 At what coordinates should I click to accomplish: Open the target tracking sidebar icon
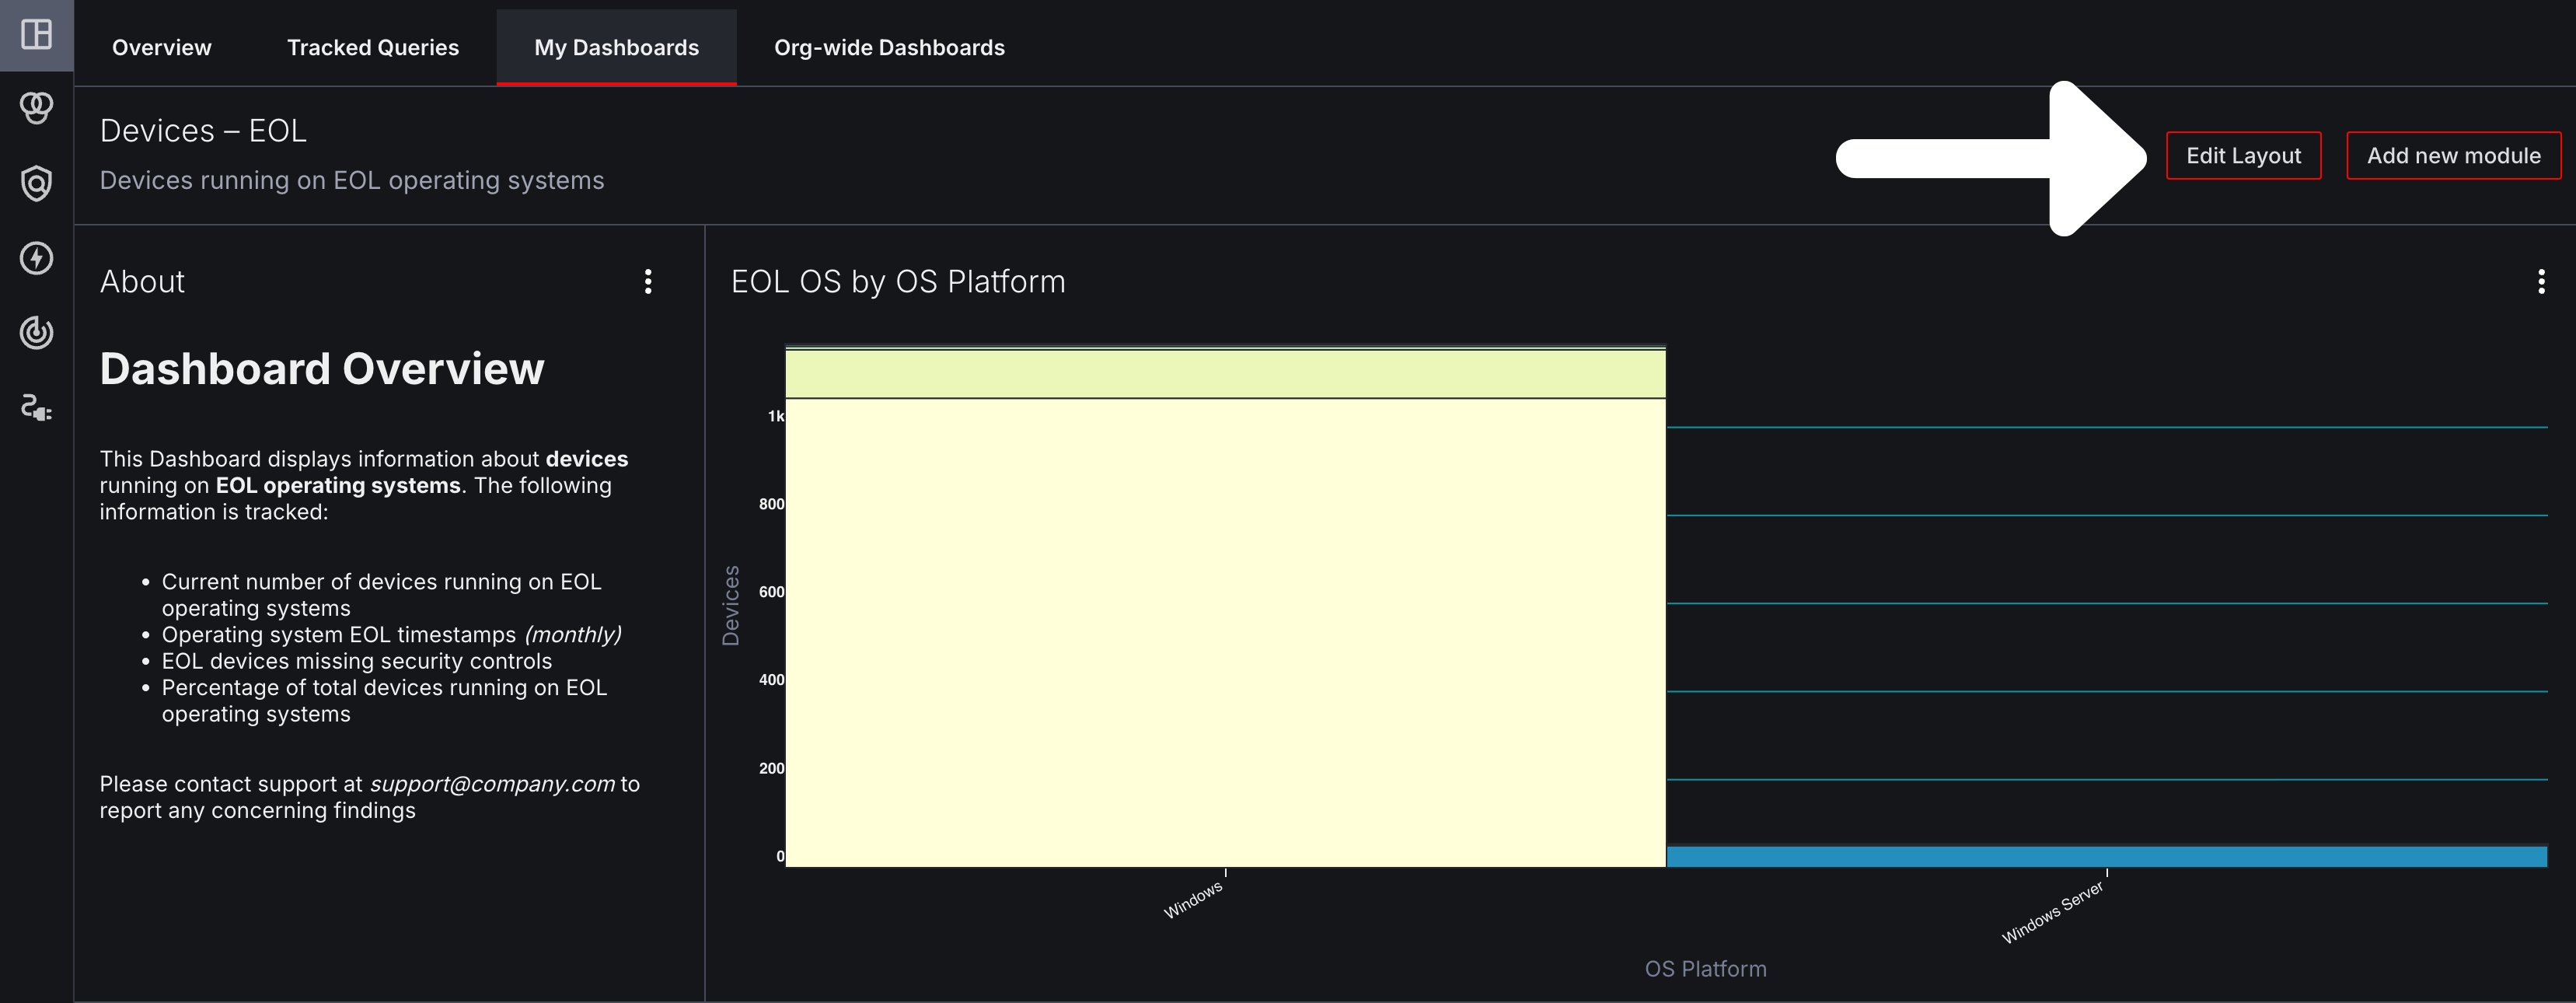click(x=37, y=333)
